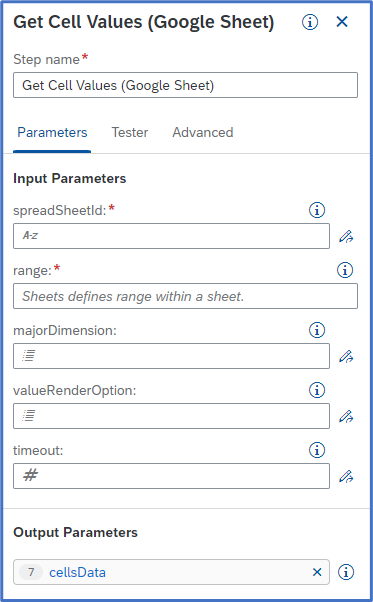Open expression editor for valueRenderOption
Viewport: 373px width, 602px height.
(x=346, y=416)
